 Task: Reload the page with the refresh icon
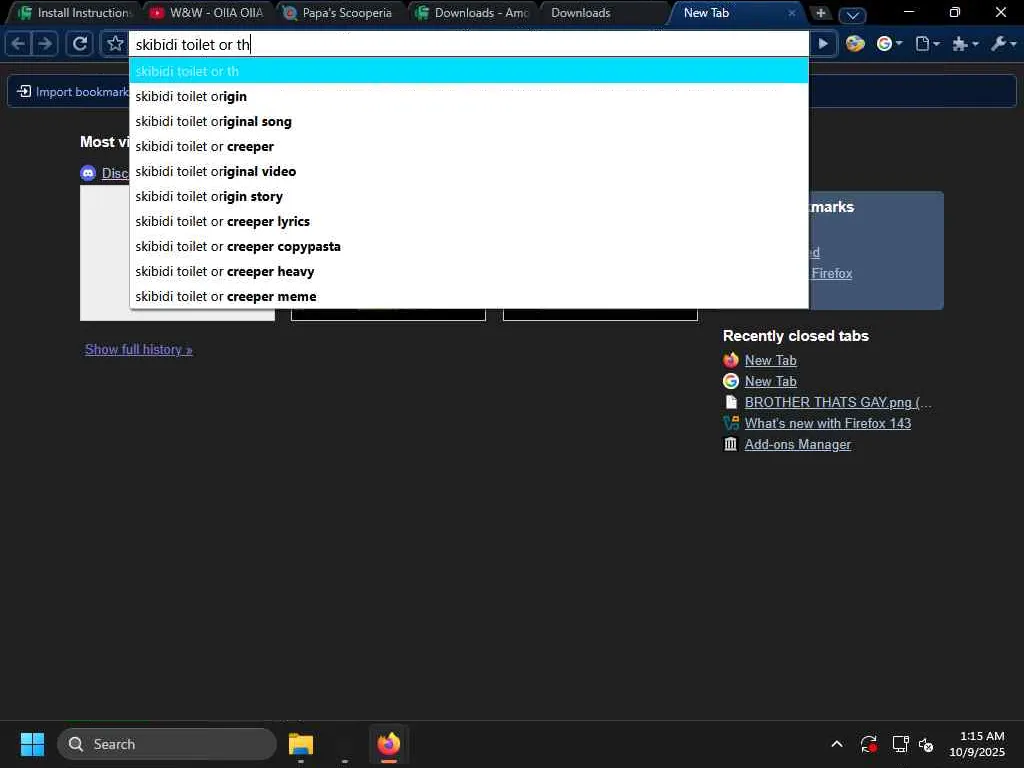click(80, 44)
